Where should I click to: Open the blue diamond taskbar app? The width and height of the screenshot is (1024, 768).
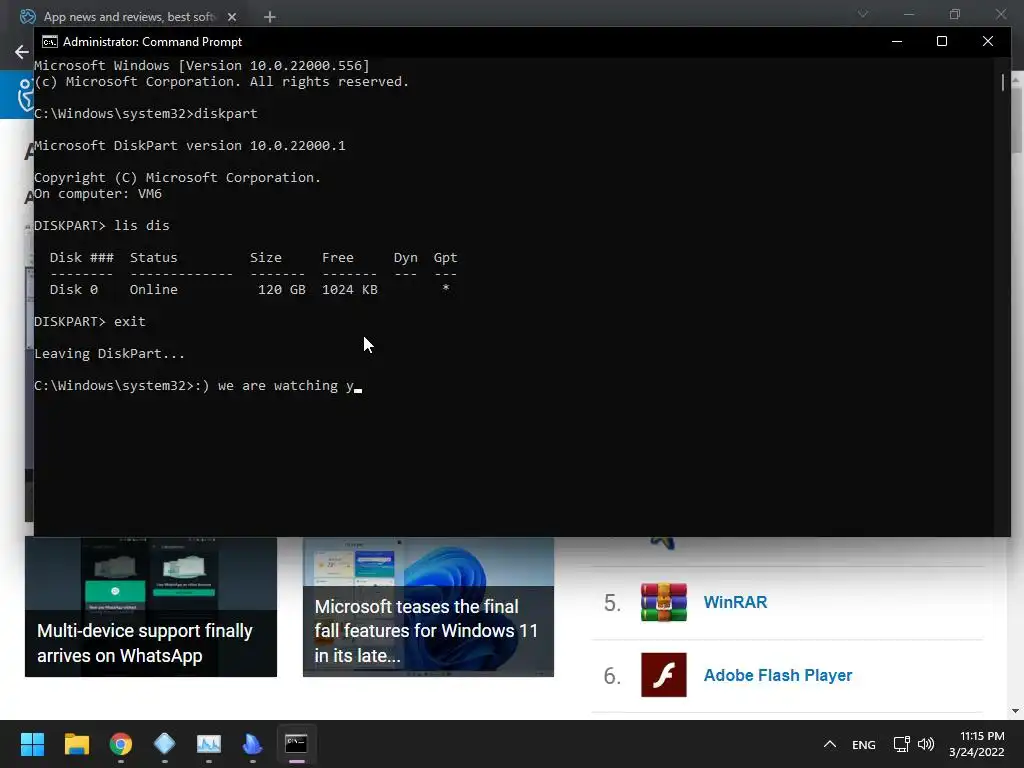click(x=165, y=744)
